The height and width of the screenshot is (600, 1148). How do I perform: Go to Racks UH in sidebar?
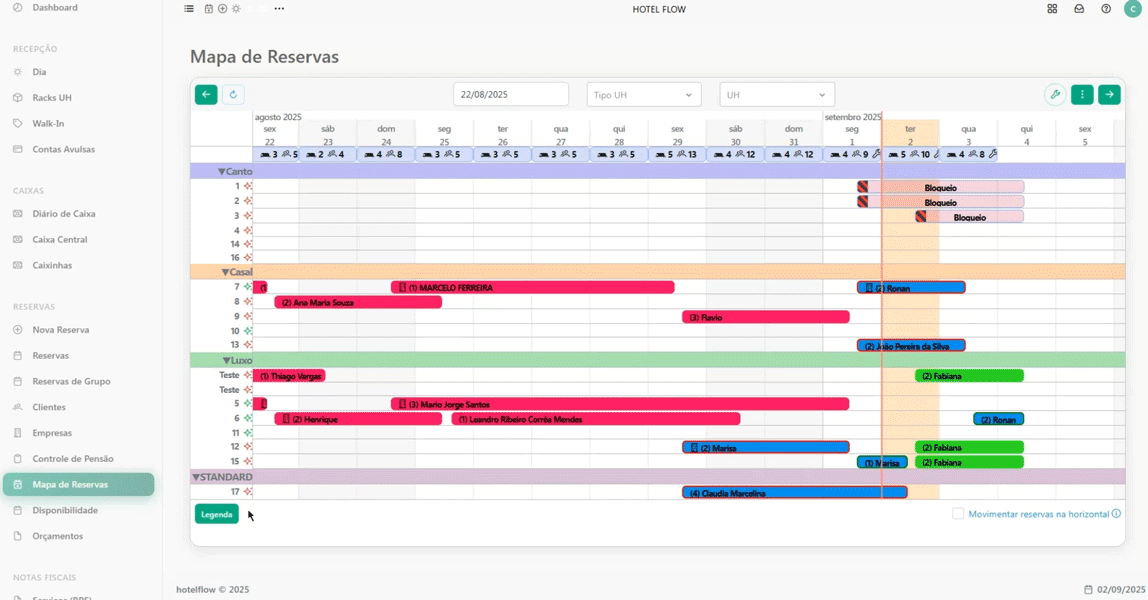point(51,97)
